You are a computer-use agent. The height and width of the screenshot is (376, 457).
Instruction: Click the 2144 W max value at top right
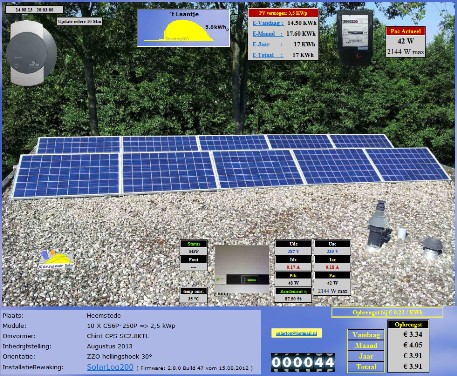[x=406, y=52]
